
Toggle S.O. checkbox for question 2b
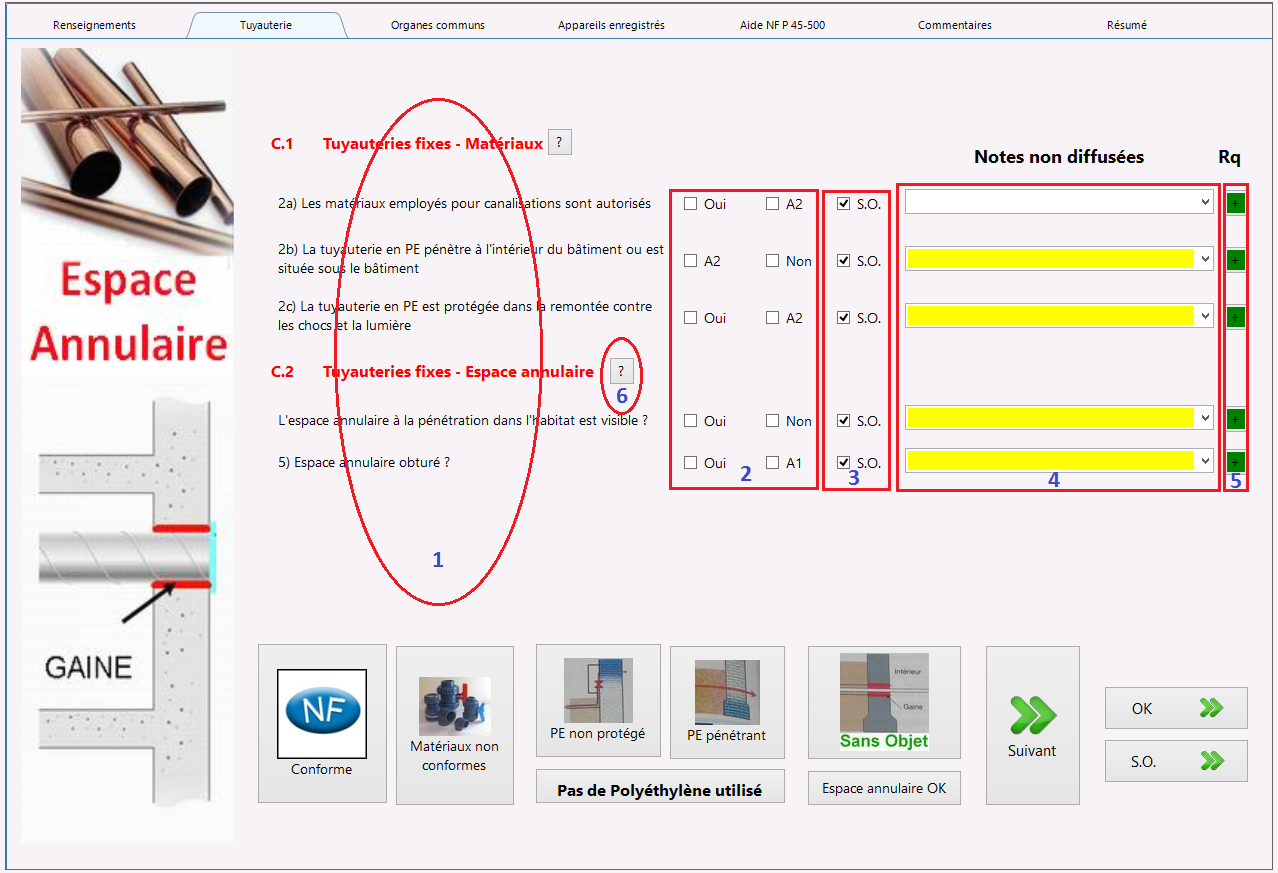click(x=844, y=261)
